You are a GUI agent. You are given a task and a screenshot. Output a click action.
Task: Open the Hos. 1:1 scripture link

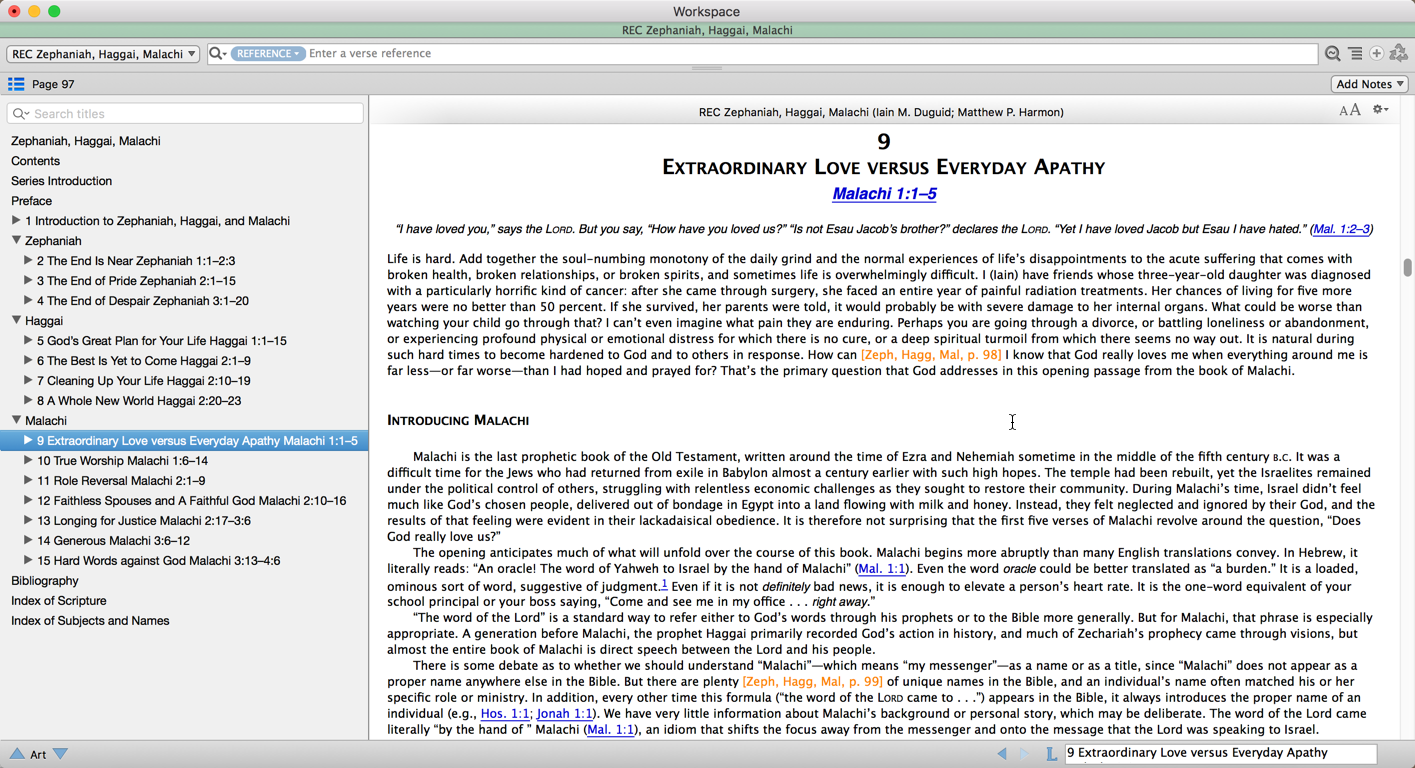coord(505,714)
